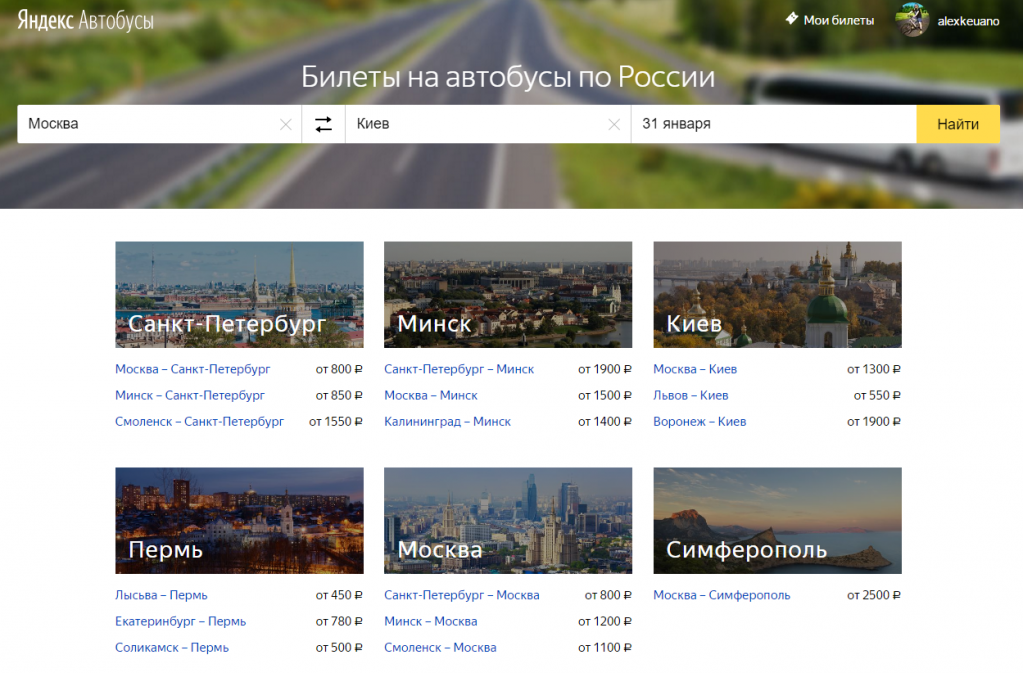The height and width of the screenshot is (673, 1023).
Task: Focus the Киев destination input
Action: [475, 124]
